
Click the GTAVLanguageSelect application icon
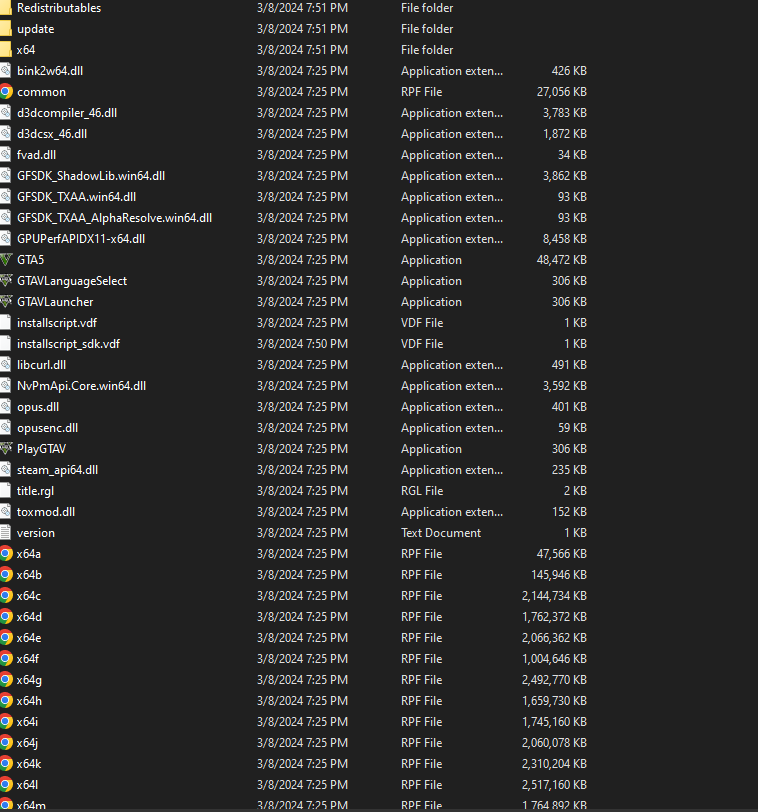(x=6, y=281)
